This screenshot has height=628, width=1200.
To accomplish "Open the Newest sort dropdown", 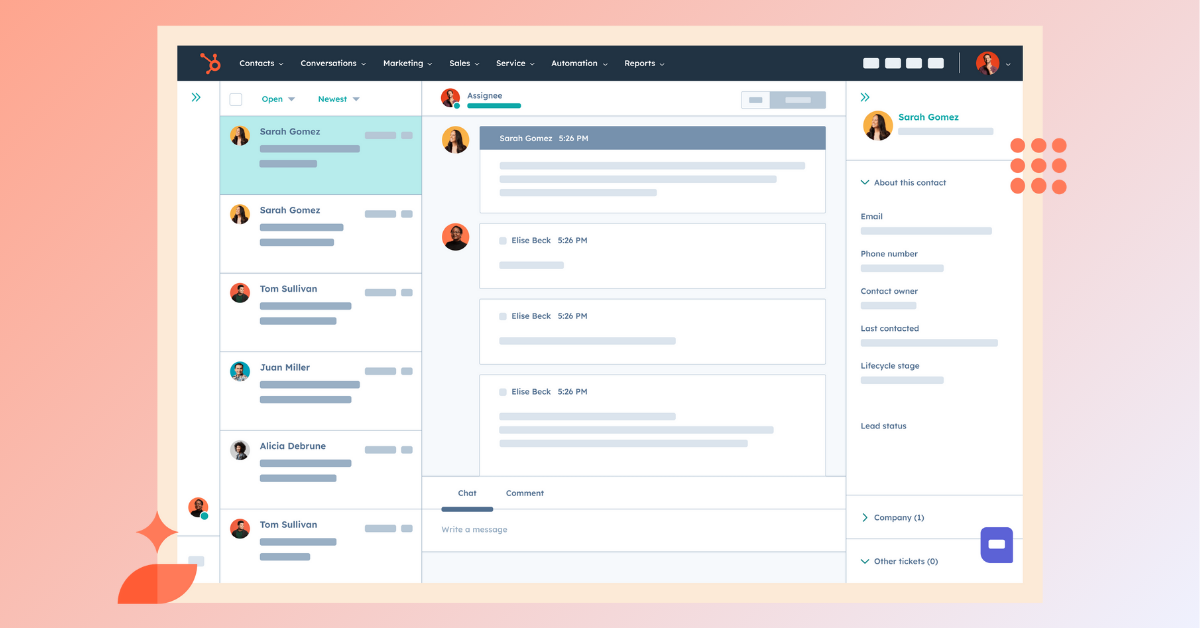I will point(338,99).
